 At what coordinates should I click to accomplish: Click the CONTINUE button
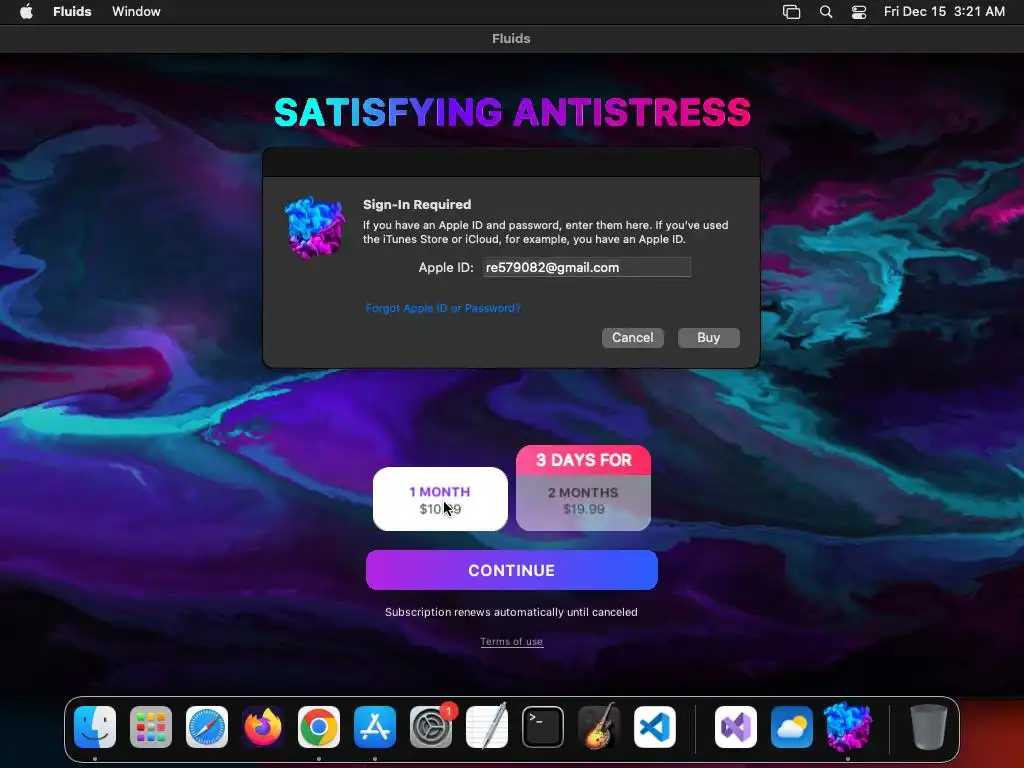(x=511, y=570)
